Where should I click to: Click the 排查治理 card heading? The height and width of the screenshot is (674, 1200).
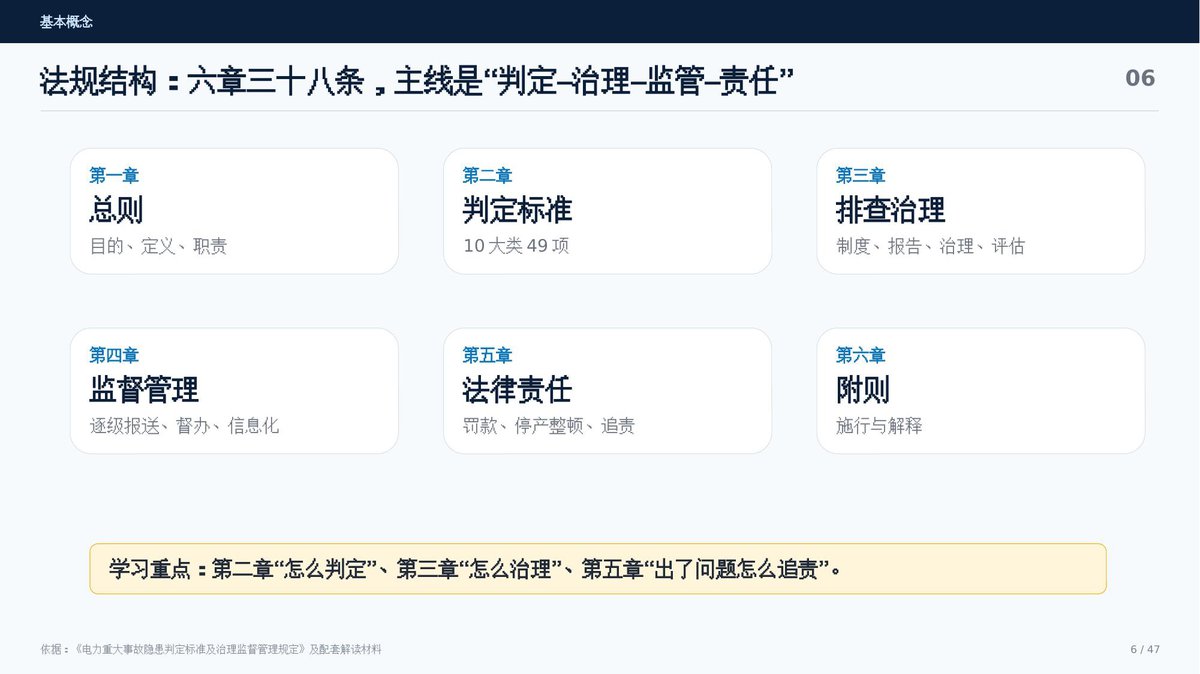point(890,210)
